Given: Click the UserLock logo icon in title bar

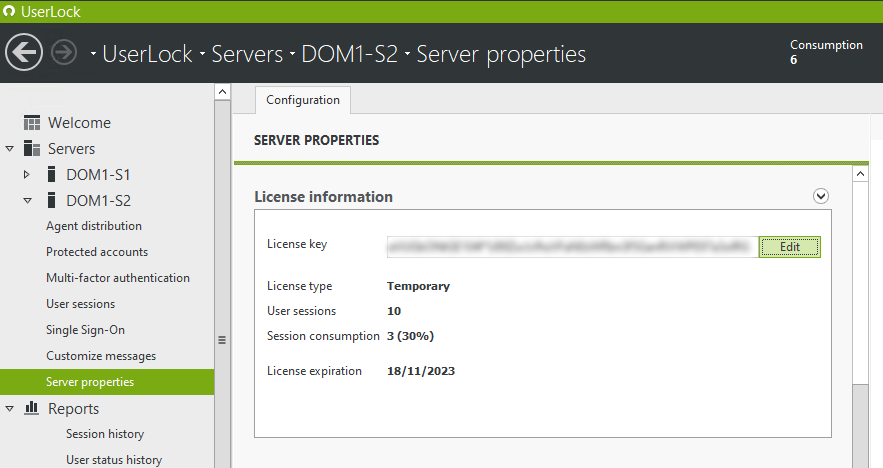Looking at the screenshot, I should pos(9,11).
